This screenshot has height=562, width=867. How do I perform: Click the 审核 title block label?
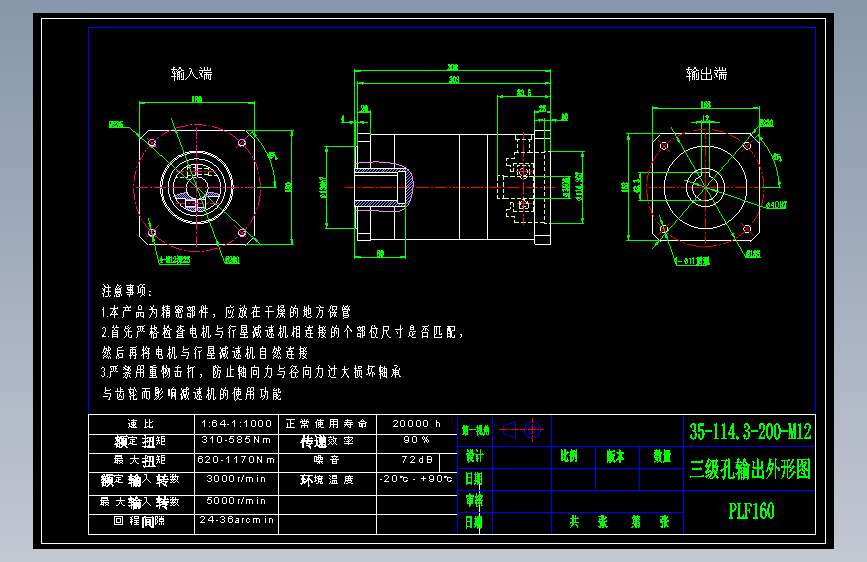pyautogui.click(x=474, y=501)
